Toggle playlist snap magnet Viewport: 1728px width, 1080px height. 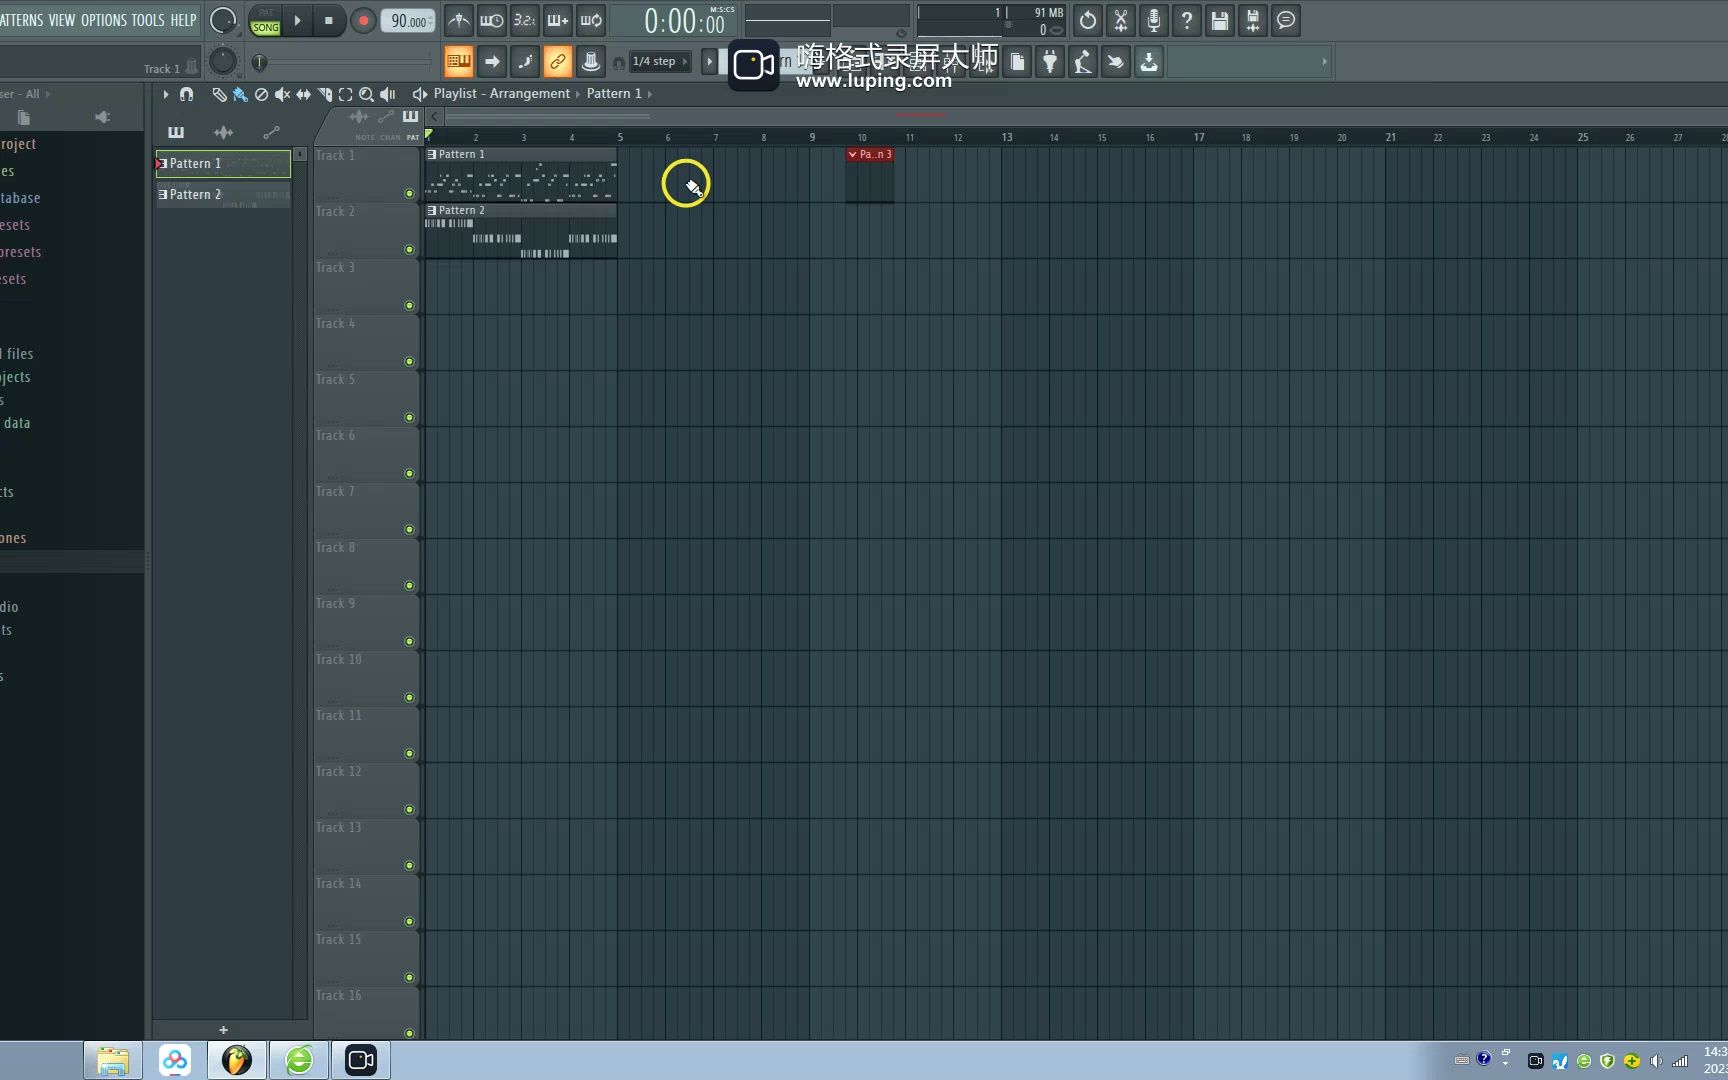click(x=186, y=94)
